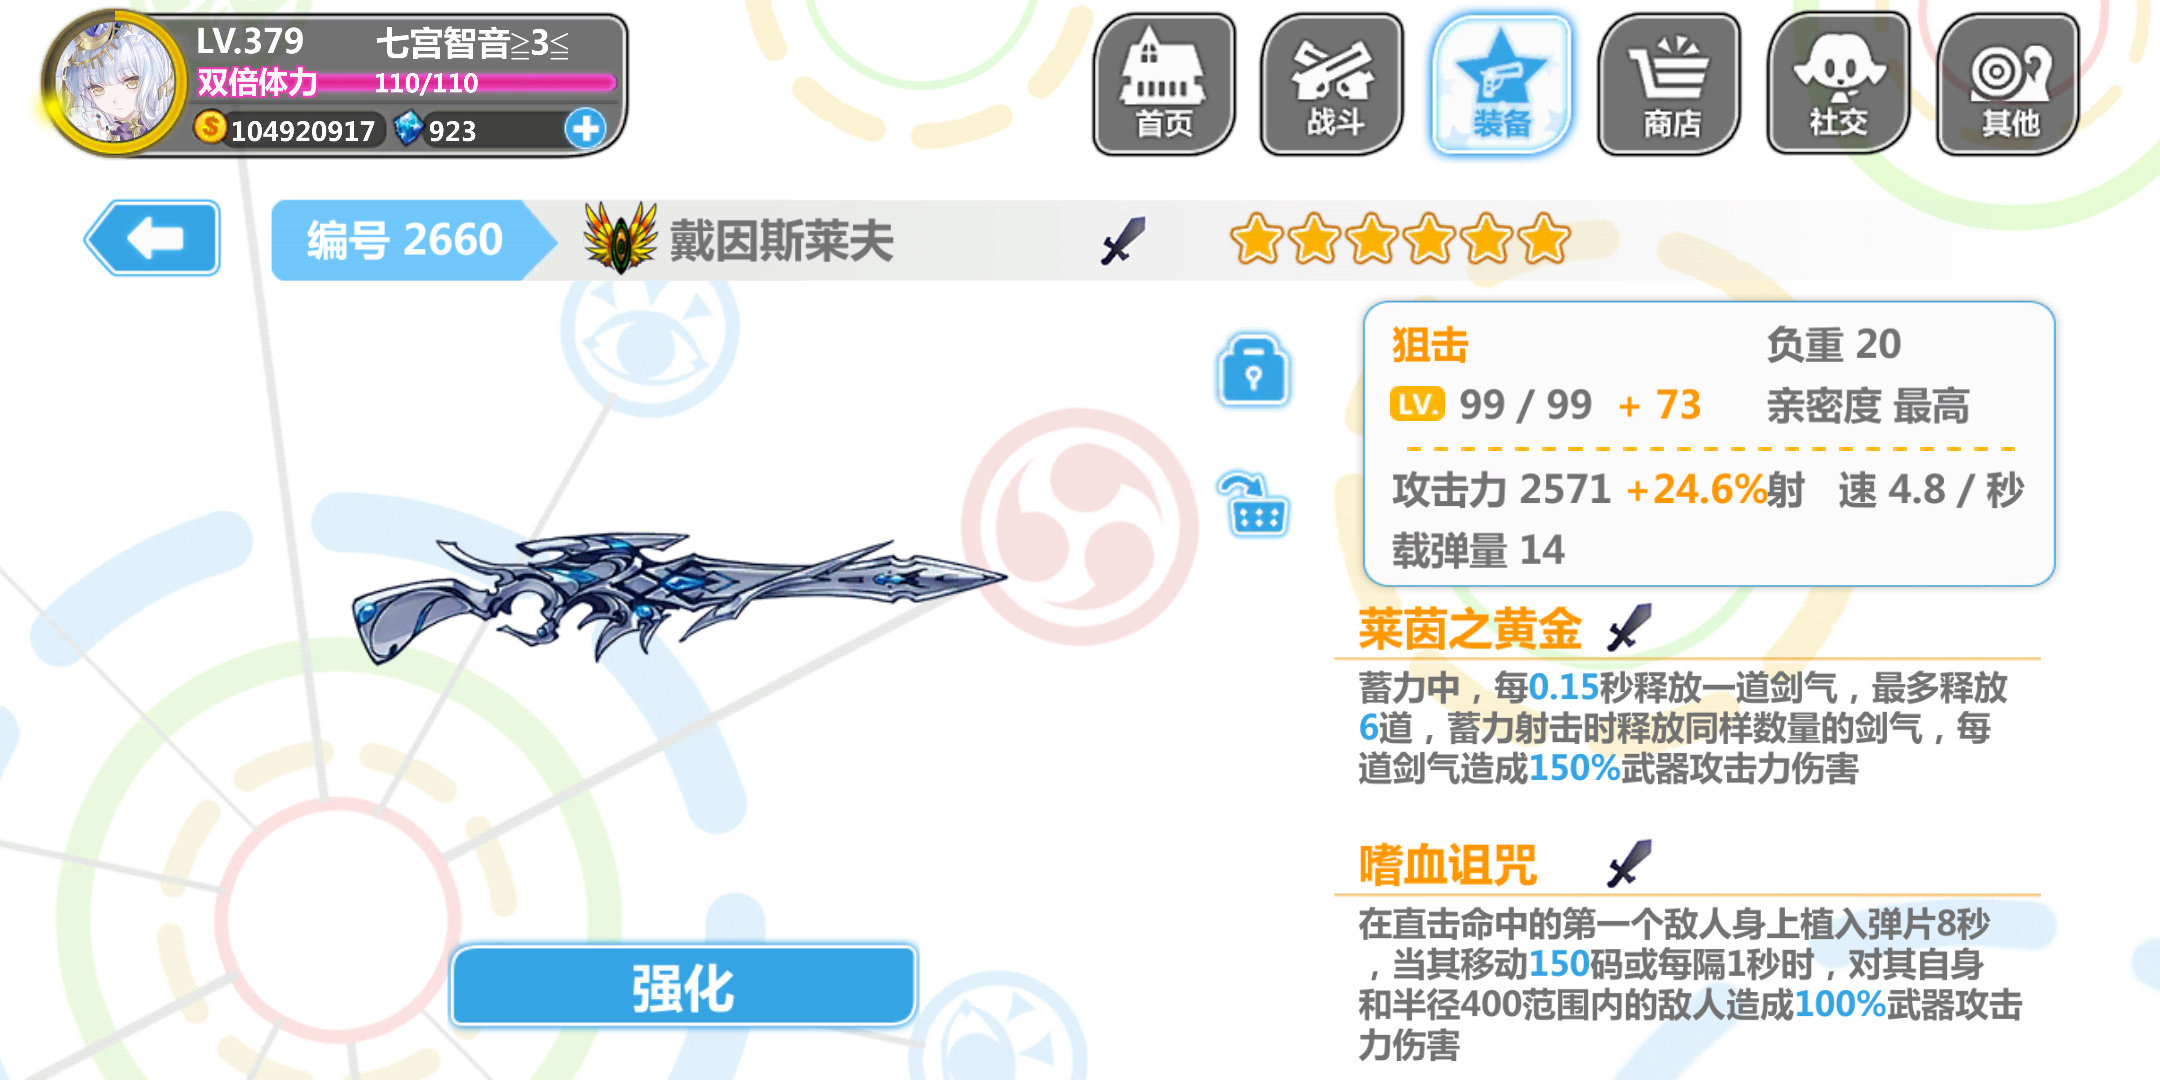The width and height of the screenshot is (2160, 1080).
Task: Click the blue back arrow button
Action: pos(153,238)
